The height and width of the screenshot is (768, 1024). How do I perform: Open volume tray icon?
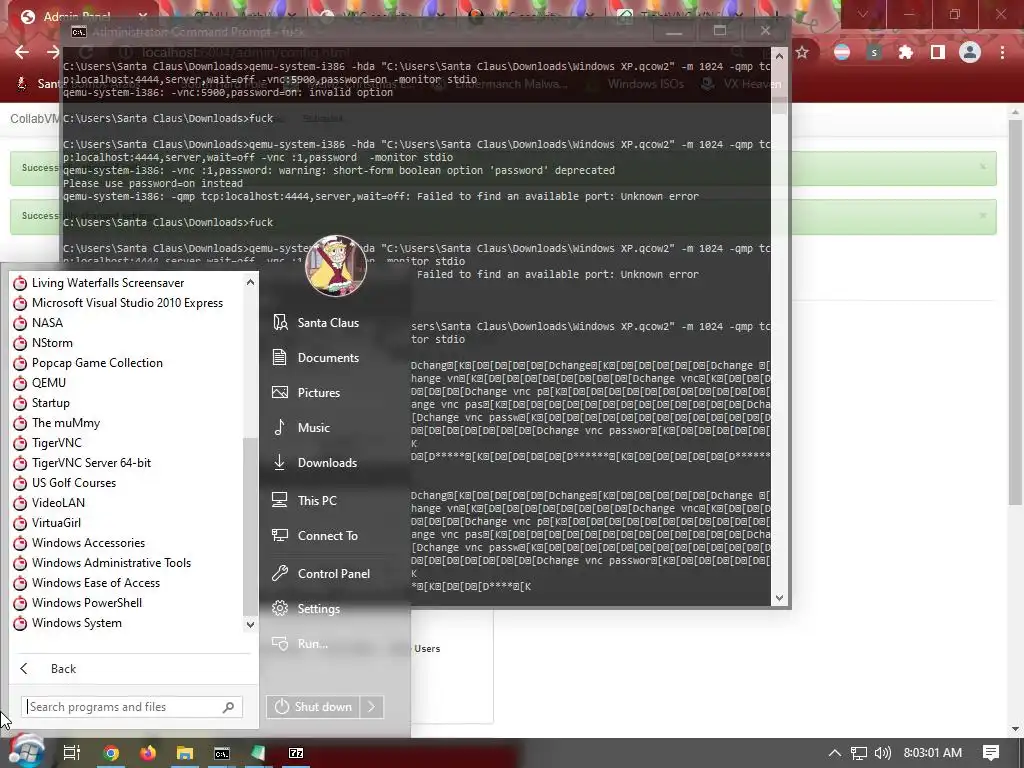tap(882, 753)
